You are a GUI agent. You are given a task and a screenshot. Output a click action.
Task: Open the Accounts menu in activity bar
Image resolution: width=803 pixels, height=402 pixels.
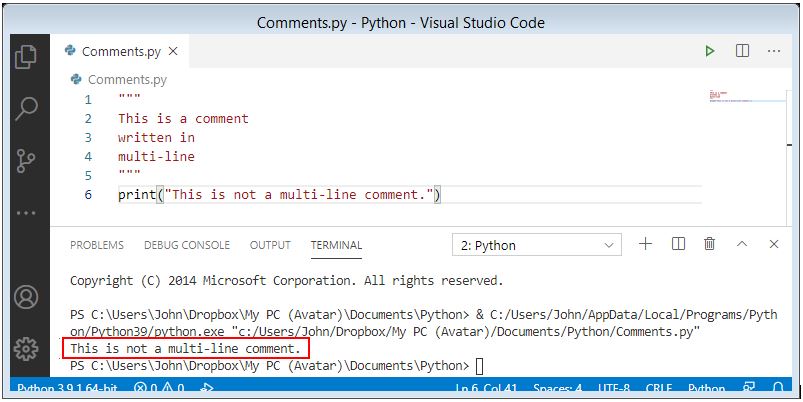coord(26,298)
